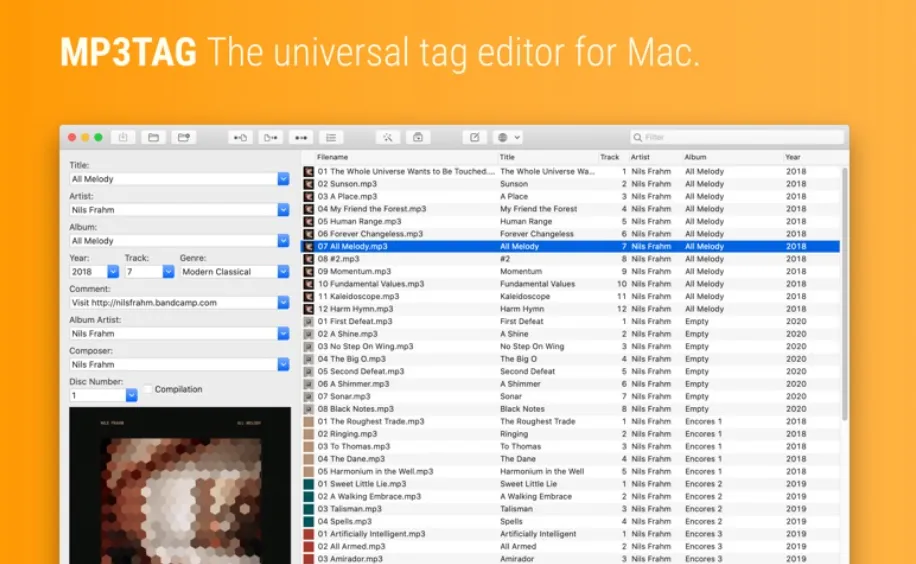Click cover icon beside 05 Harmonium in the Well.mp3
The width and height of the screenshot is (916, 564).
308,471
